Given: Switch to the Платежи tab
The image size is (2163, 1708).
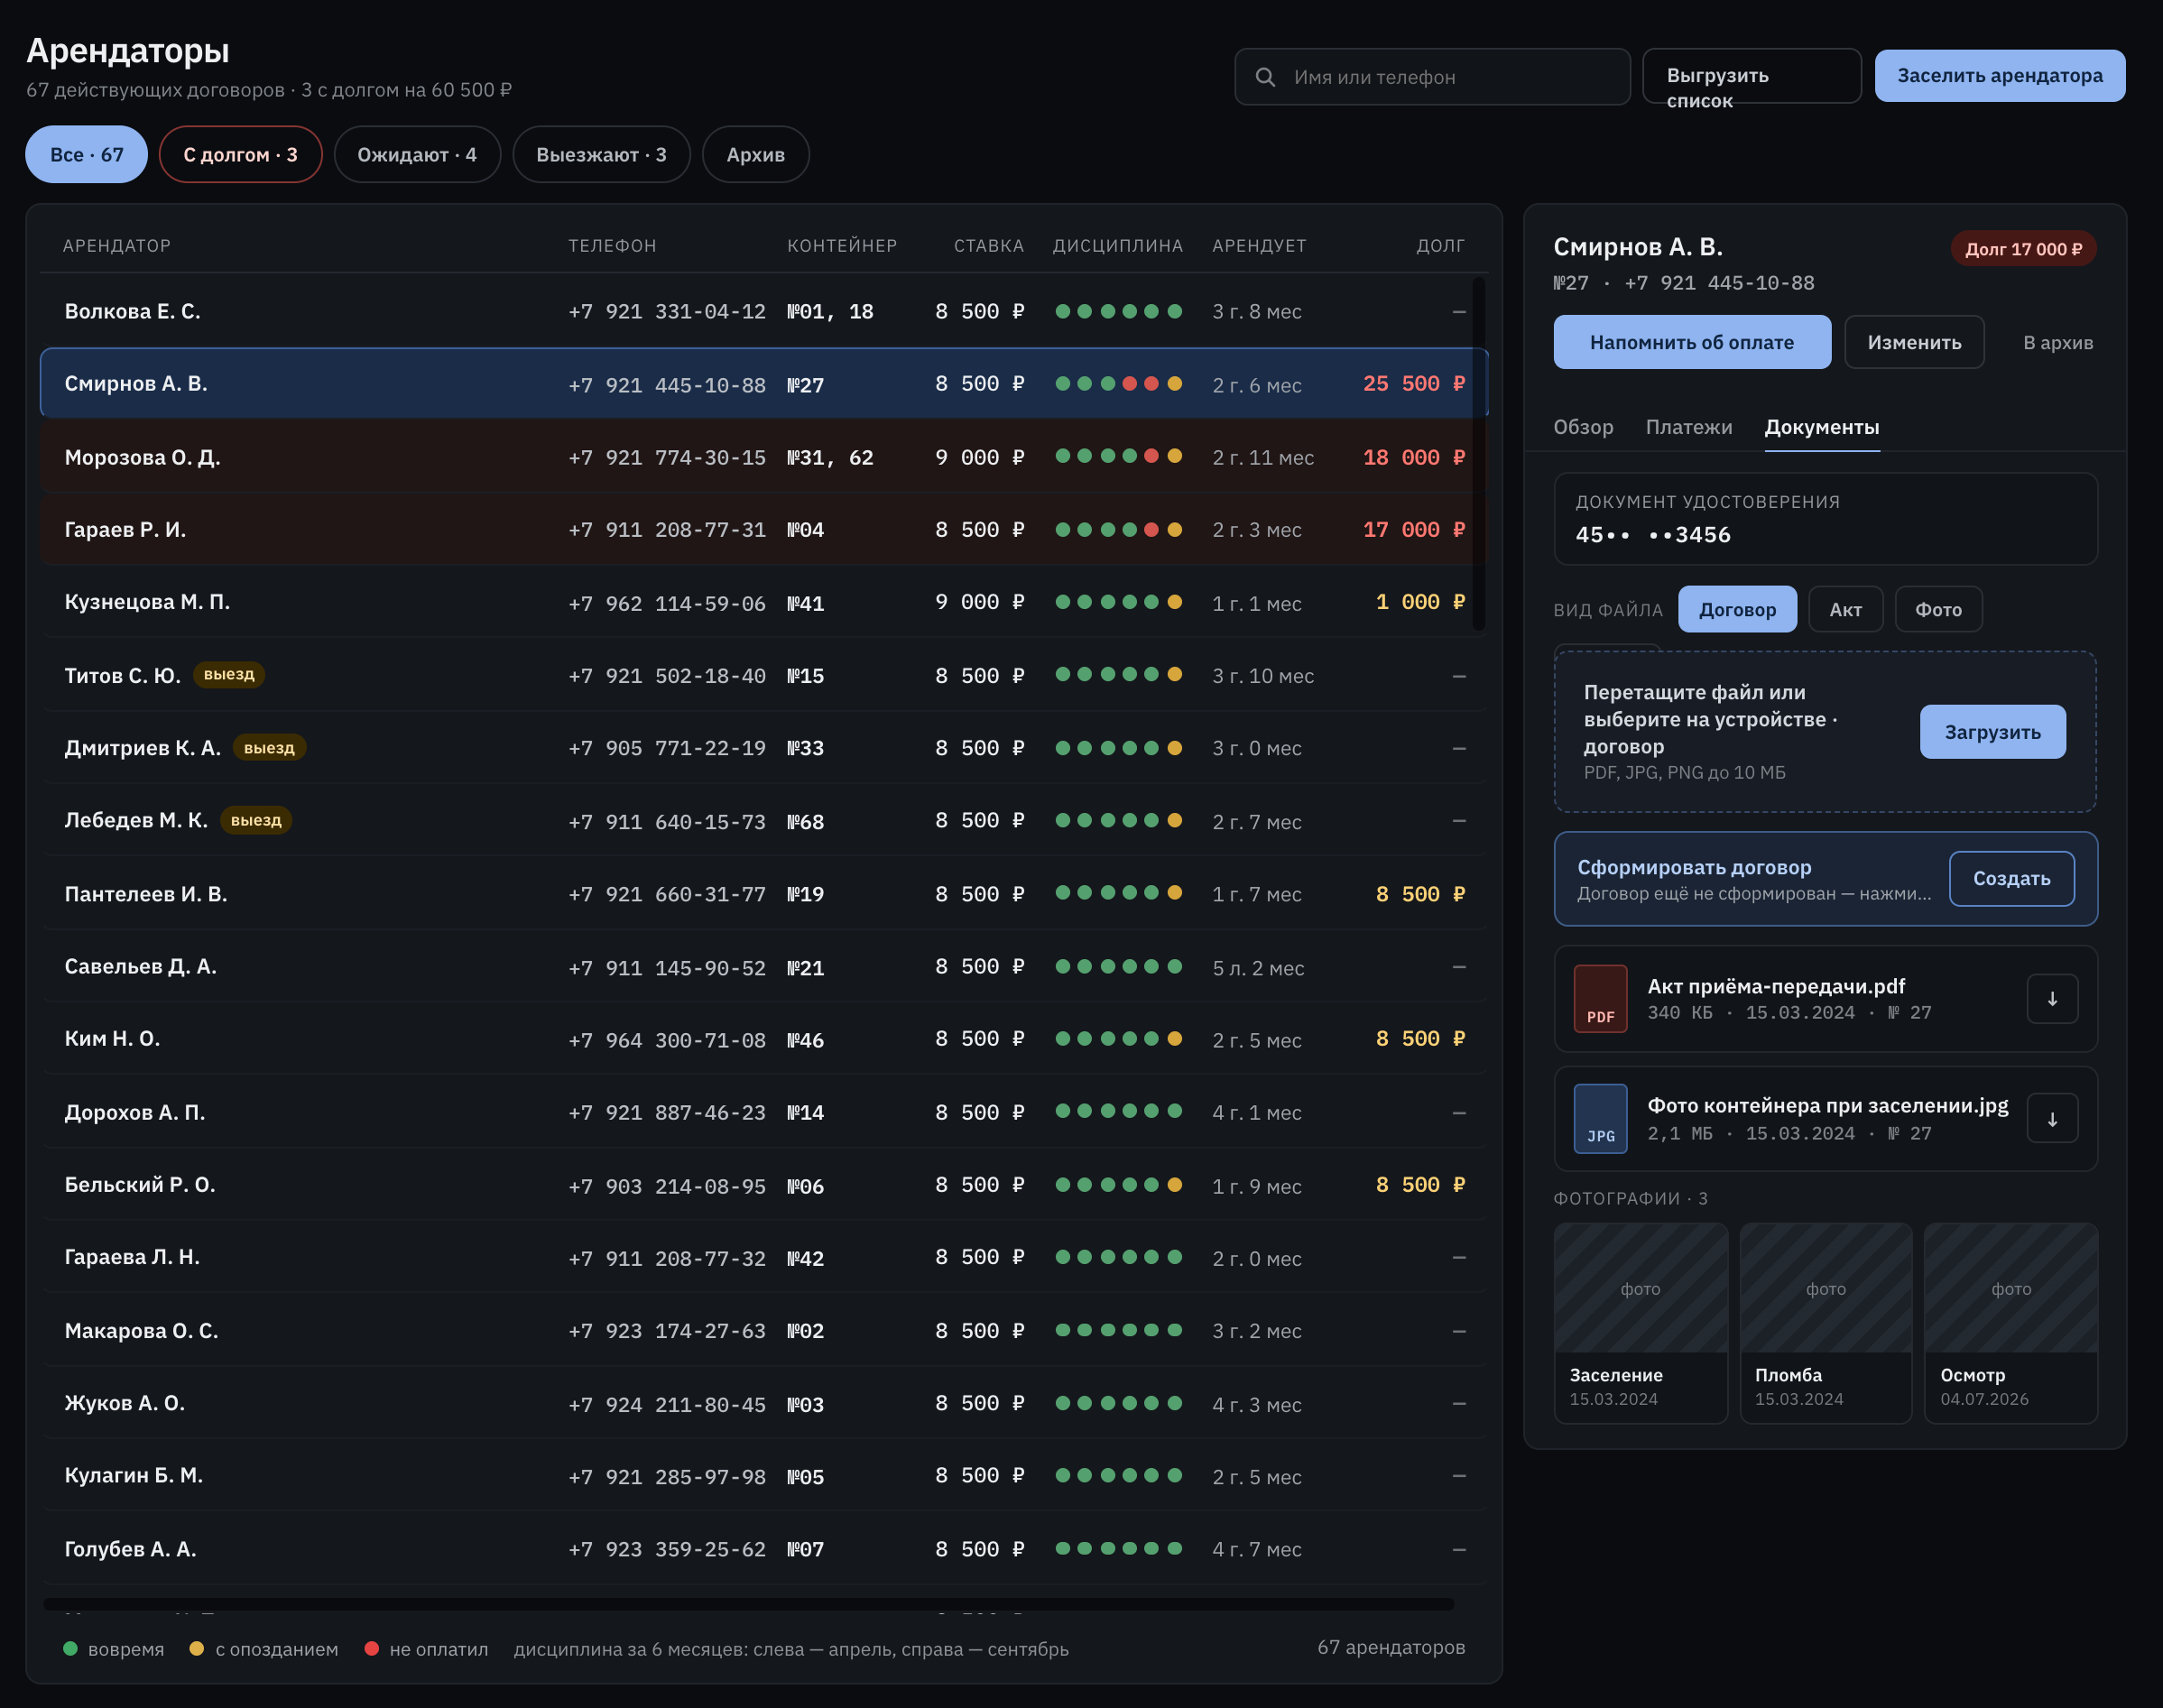Looking at the screenshot, I should 1689,427.
